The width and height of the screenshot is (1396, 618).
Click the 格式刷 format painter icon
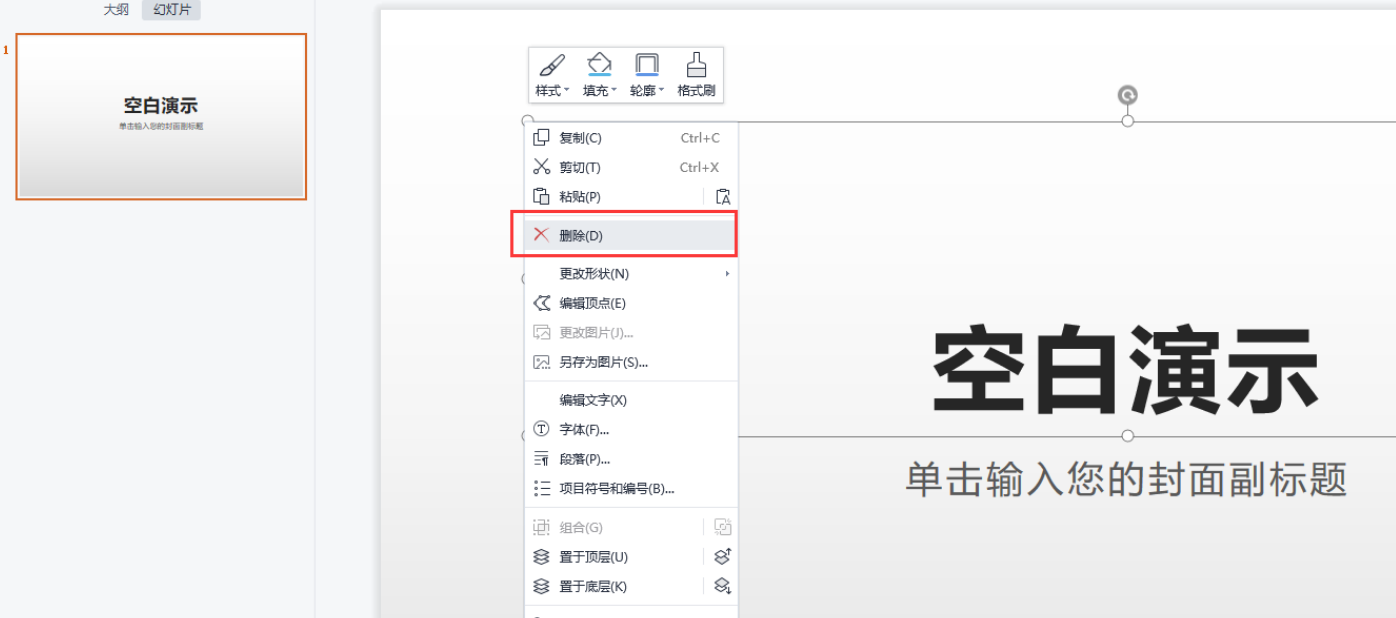[696, 65]
